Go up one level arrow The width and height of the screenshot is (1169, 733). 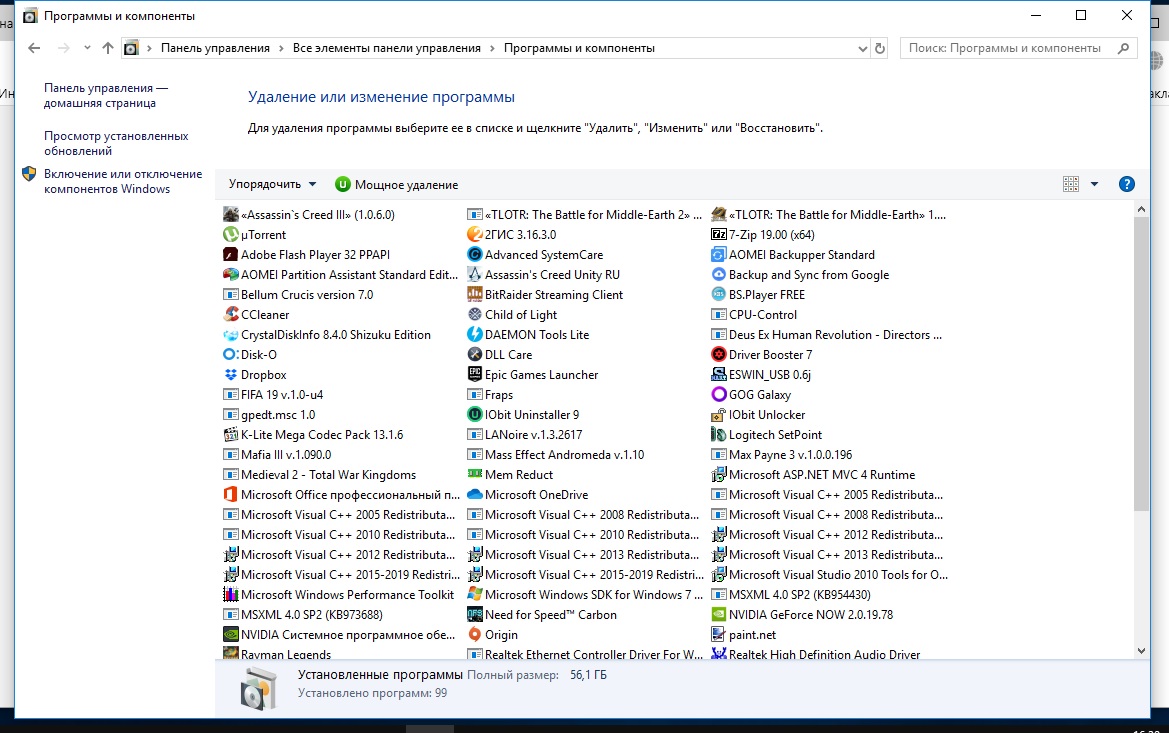108,48
